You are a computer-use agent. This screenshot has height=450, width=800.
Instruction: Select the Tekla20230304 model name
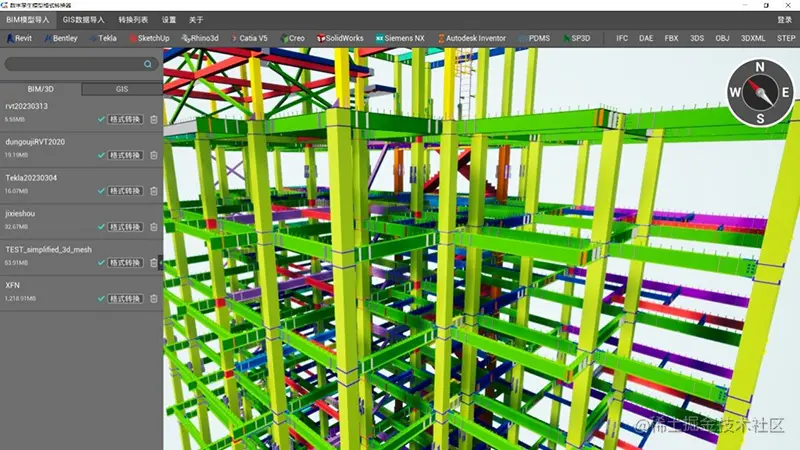coord(31,178)
